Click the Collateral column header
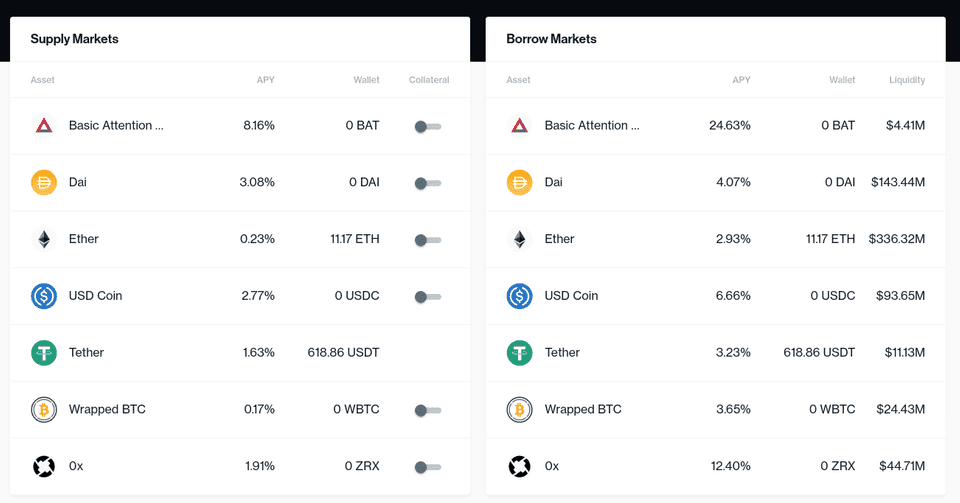 point(429,80)
